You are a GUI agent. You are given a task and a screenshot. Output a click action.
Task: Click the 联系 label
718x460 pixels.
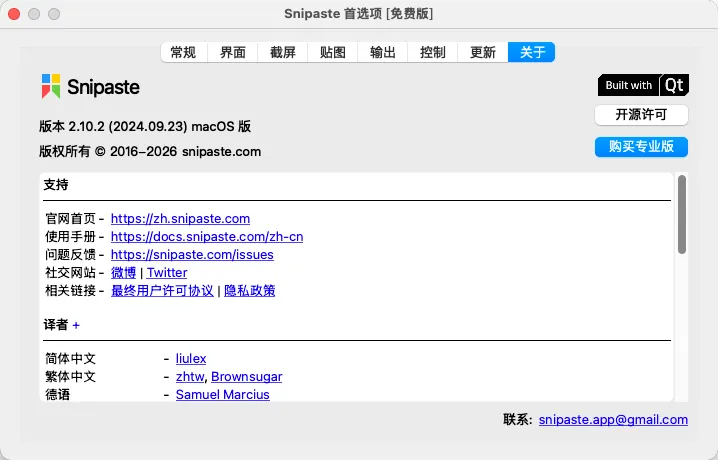pos(517,420)
